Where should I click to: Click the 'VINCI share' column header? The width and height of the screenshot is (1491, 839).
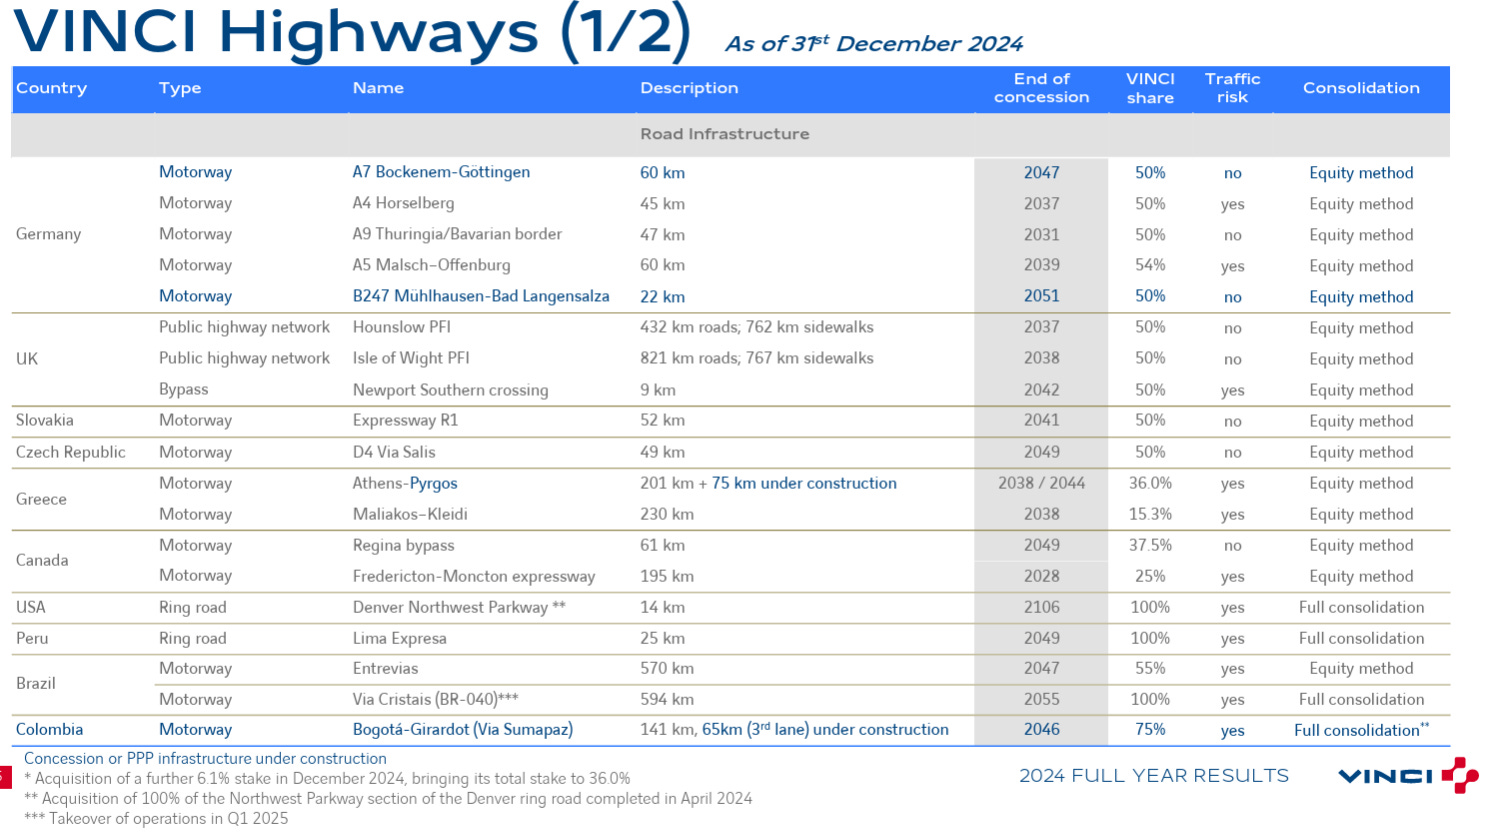(x=1150, y=88)
